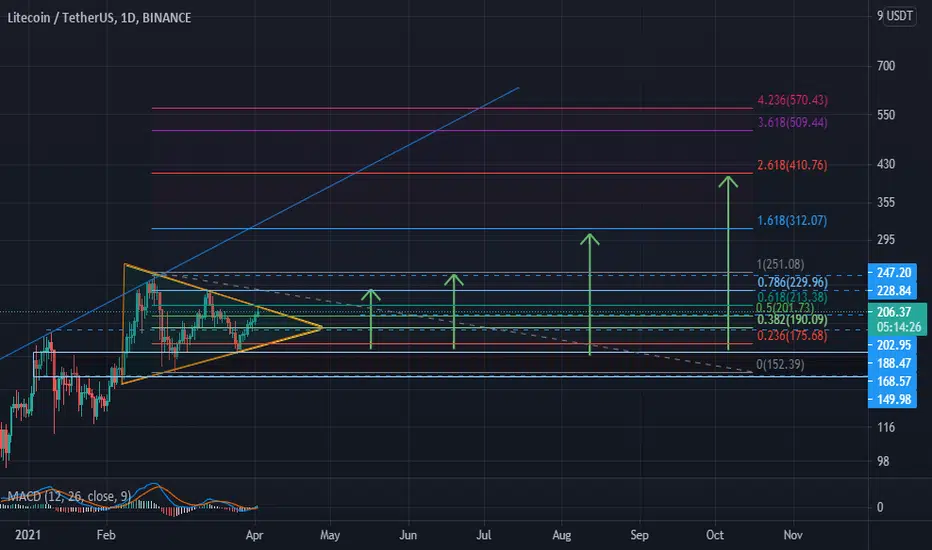Click the 228.84 price tag on axis
This screenshot has height=550, width=932.
coord(892,291)
